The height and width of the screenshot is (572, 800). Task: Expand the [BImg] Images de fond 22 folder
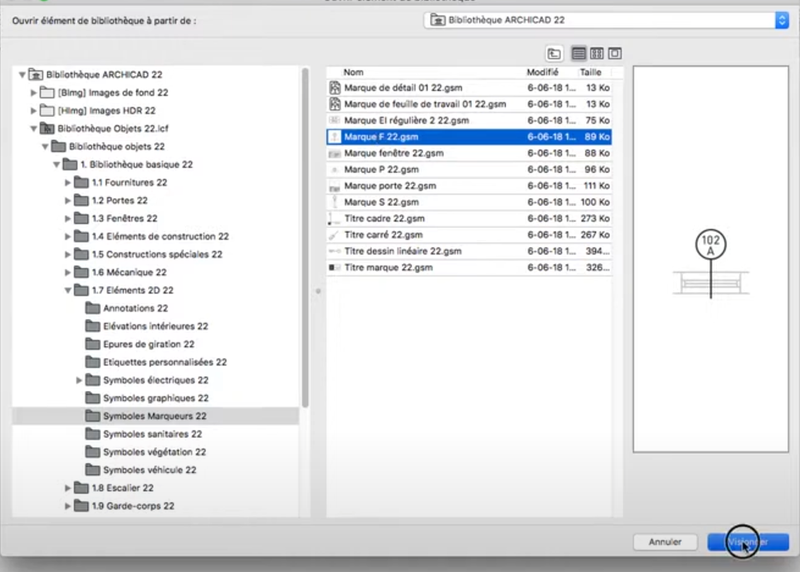33,92
